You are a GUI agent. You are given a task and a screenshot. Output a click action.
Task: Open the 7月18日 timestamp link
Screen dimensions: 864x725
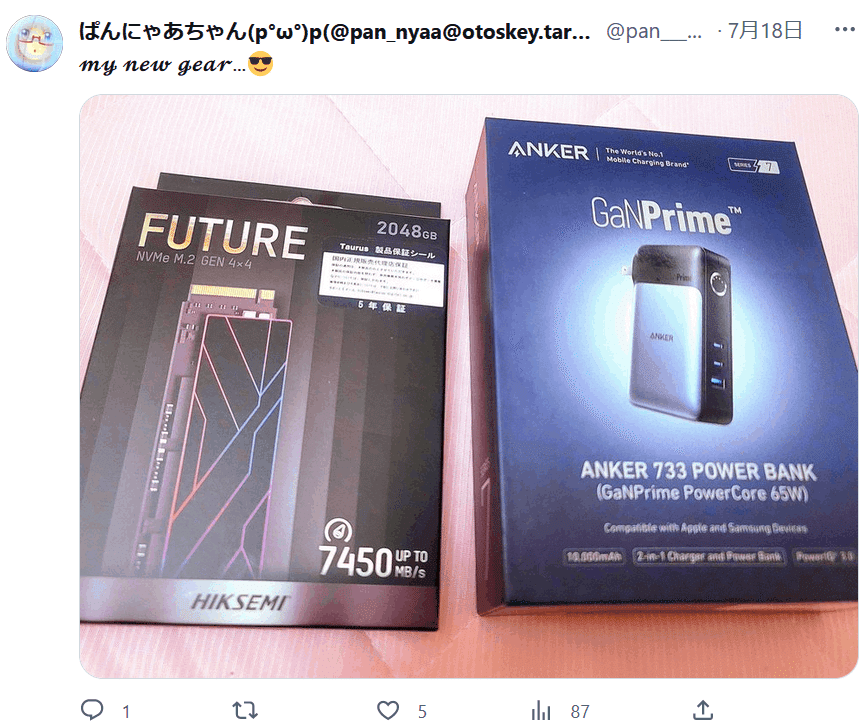point(765,30)
